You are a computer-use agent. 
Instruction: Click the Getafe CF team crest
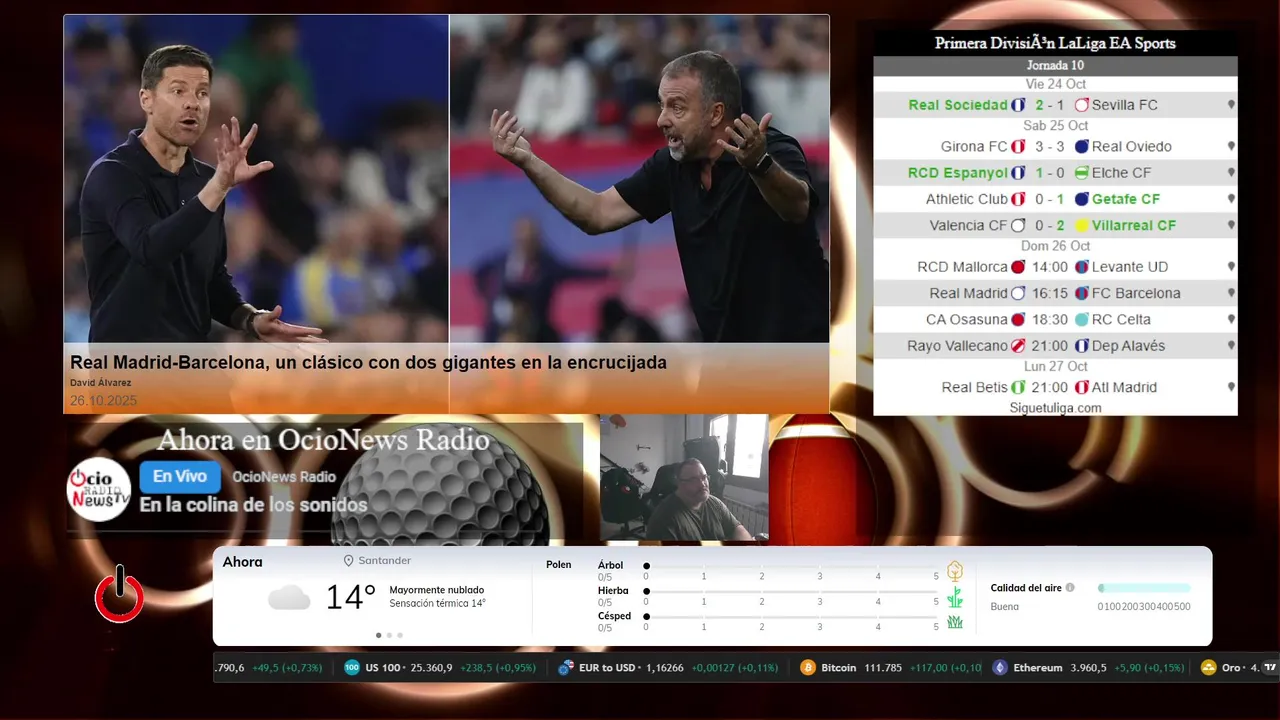tap(1081, 200)
